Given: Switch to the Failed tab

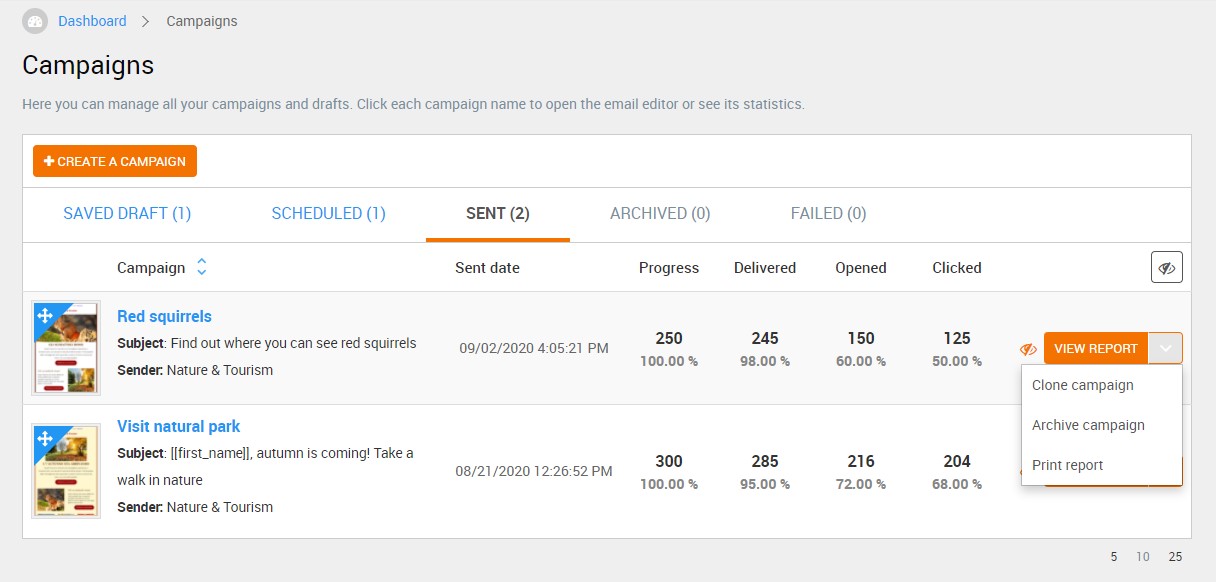Looking at the screenshot, I should tap(828, 213).
